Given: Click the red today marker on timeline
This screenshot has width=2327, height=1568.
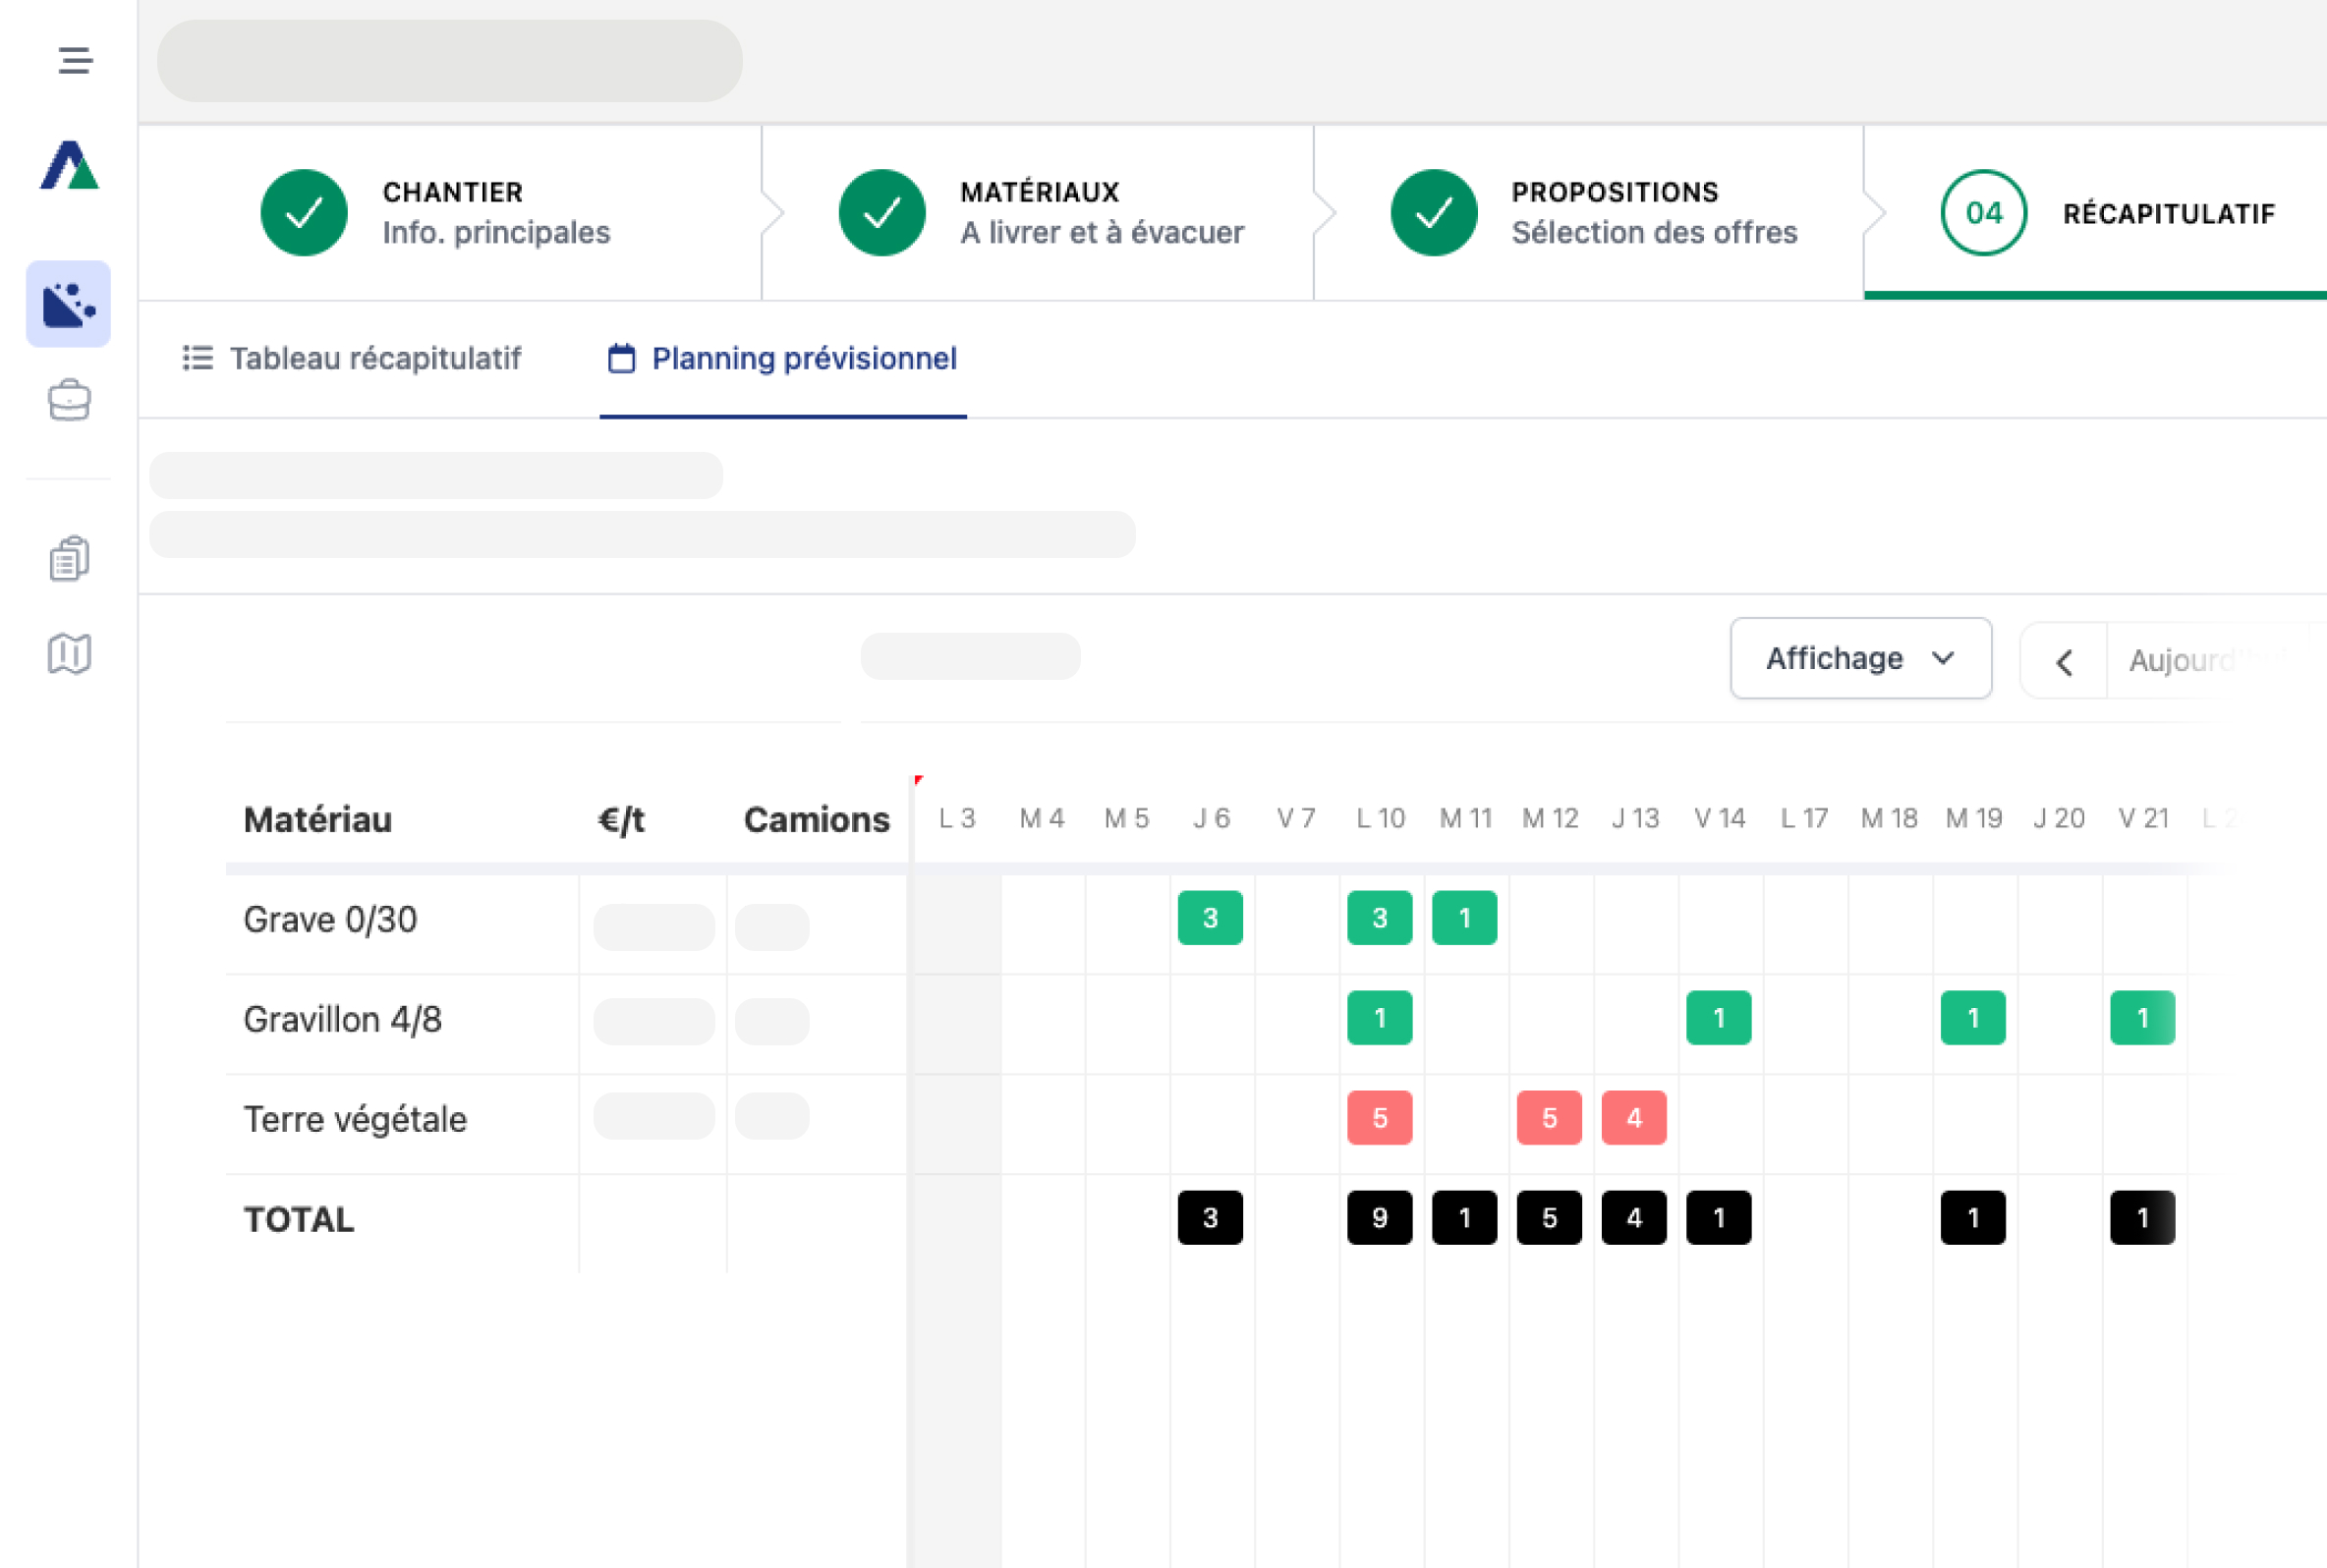Looking at the screenshot, I should [x=918, y=779].
